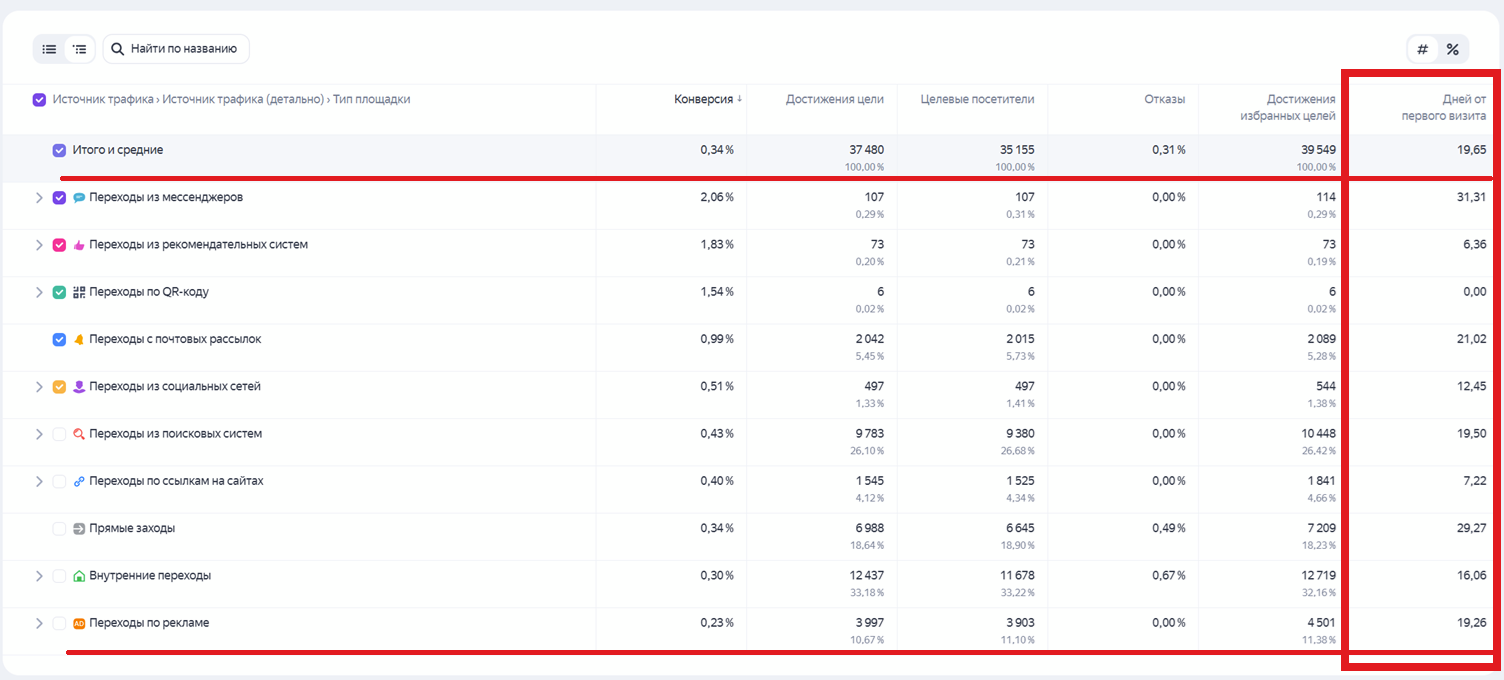The height and width of the screenshot is (680, 1504).
Task: Switch to tree list view icon
Action: pos(80,49)
